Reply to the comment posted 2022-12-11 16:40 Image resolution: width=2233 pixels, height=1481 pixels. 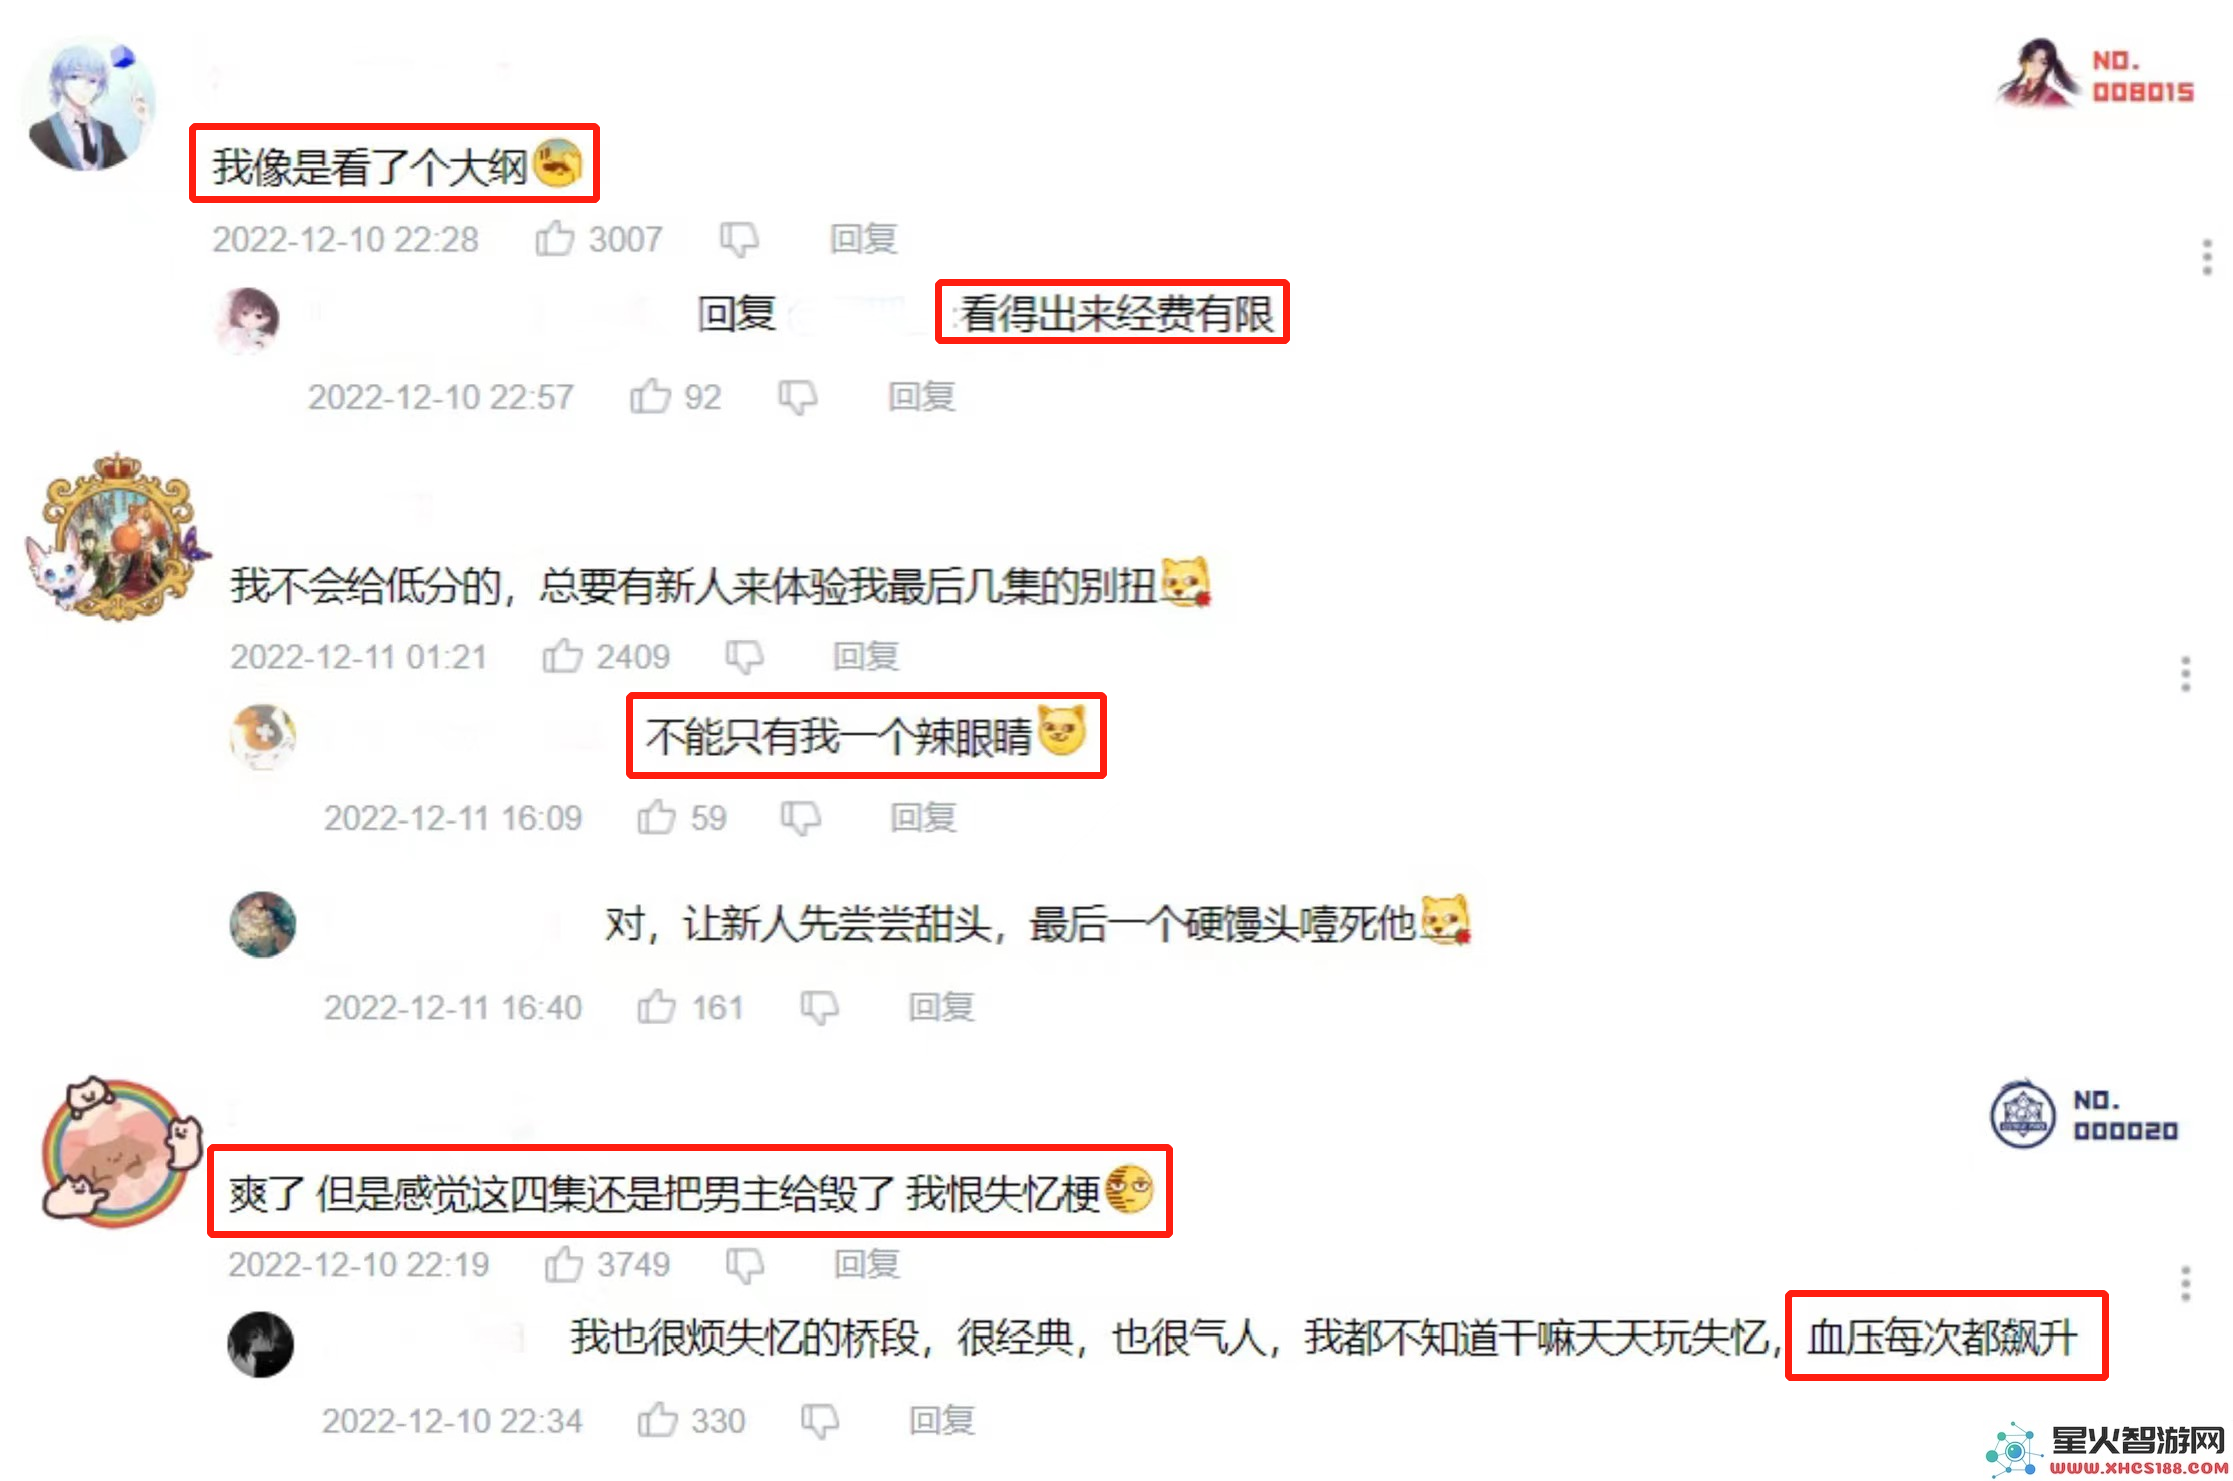point(942,1007)
